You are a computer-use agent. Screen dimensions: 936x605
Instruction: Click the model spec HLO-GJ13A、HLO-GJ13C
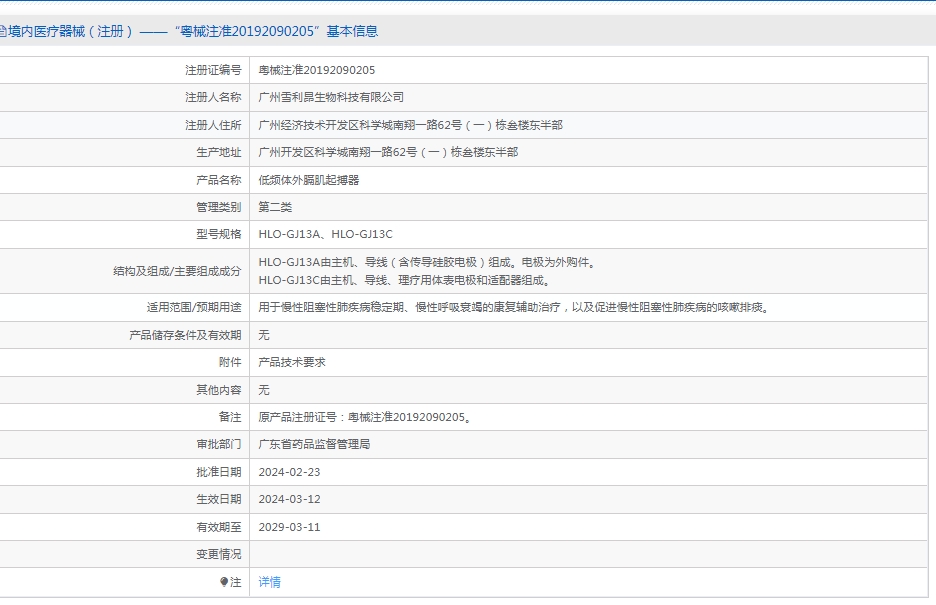tap(326, 234)
